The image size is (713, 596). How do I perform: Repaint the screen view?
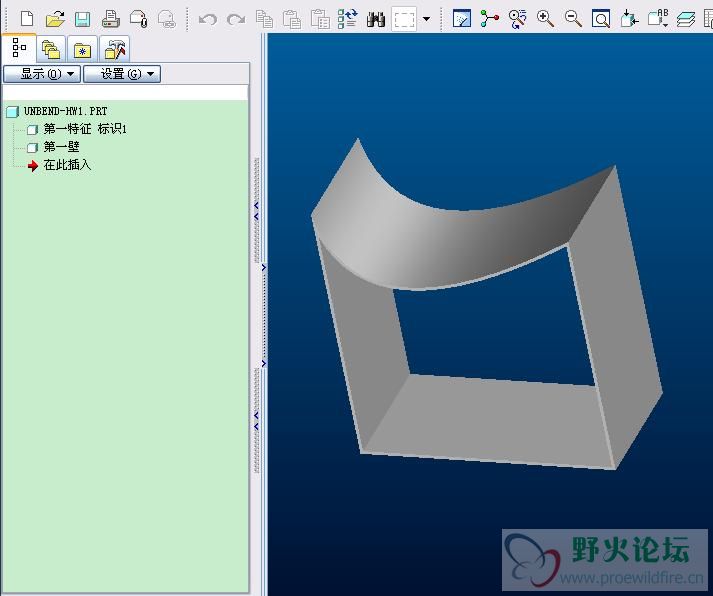462,19
